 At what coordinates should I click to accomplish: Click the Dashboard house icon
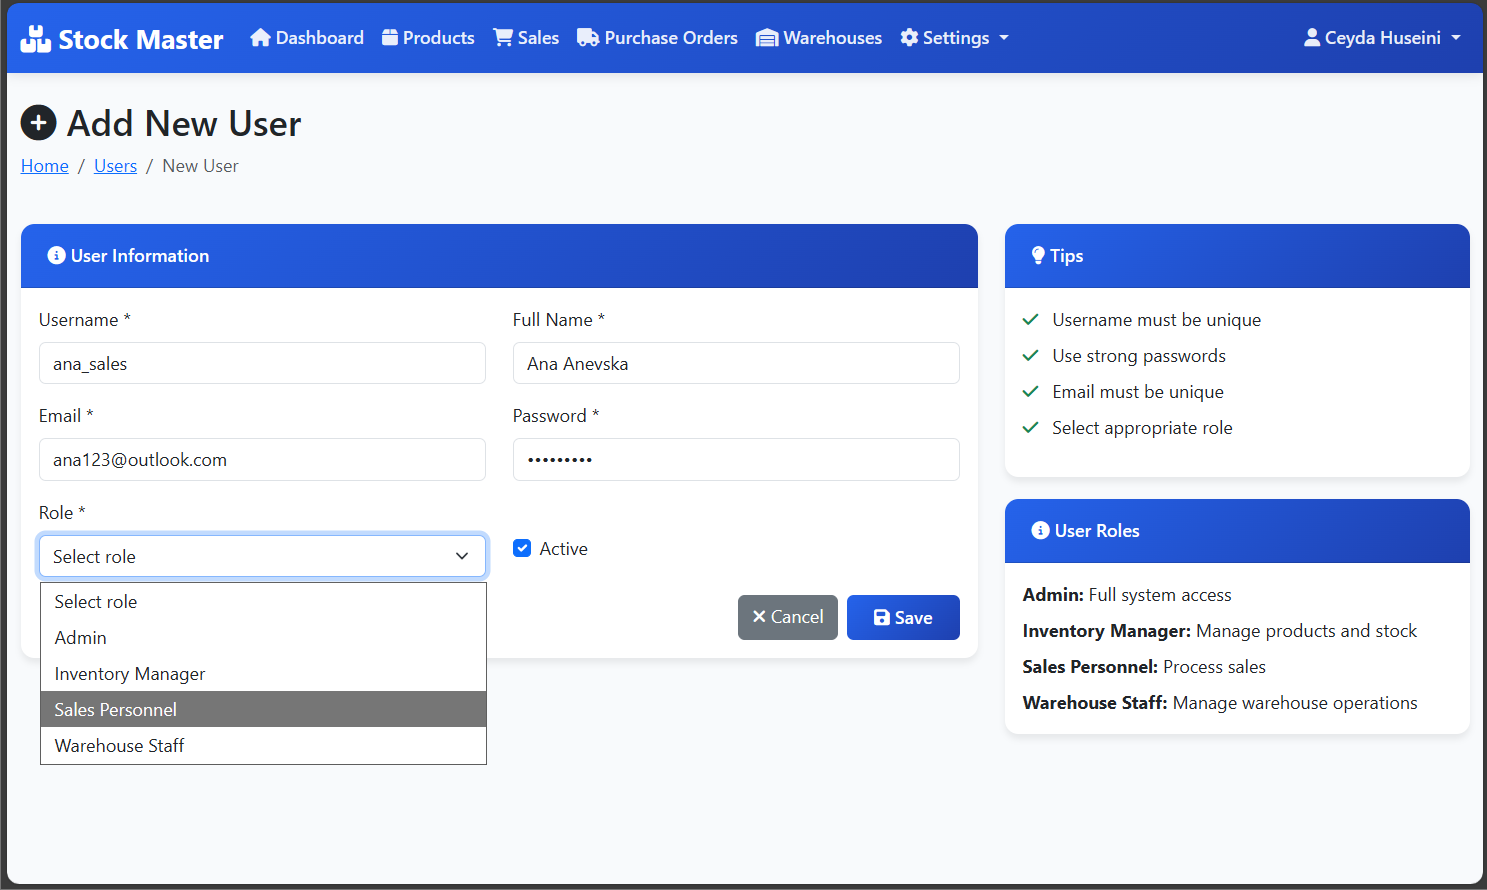[x=260, y=38]
